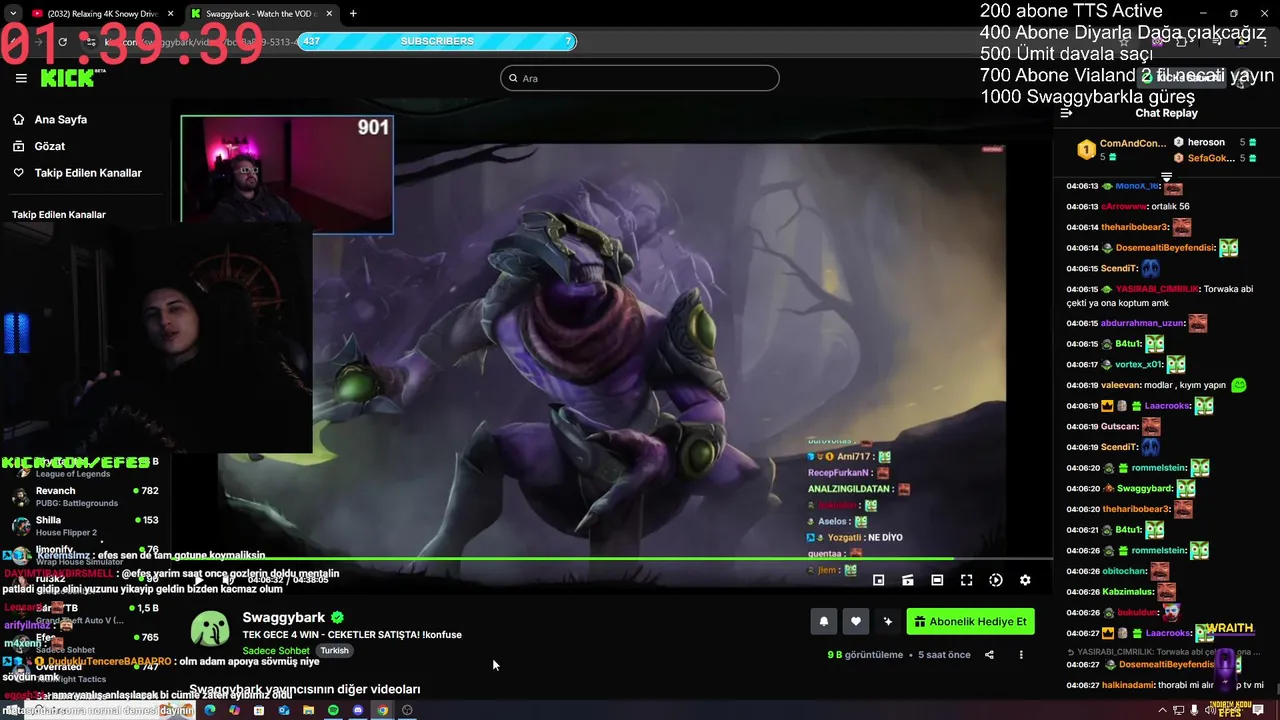Open a new browser tab
This screenshot has height=720, width=1280.
(x=353, y=14)
